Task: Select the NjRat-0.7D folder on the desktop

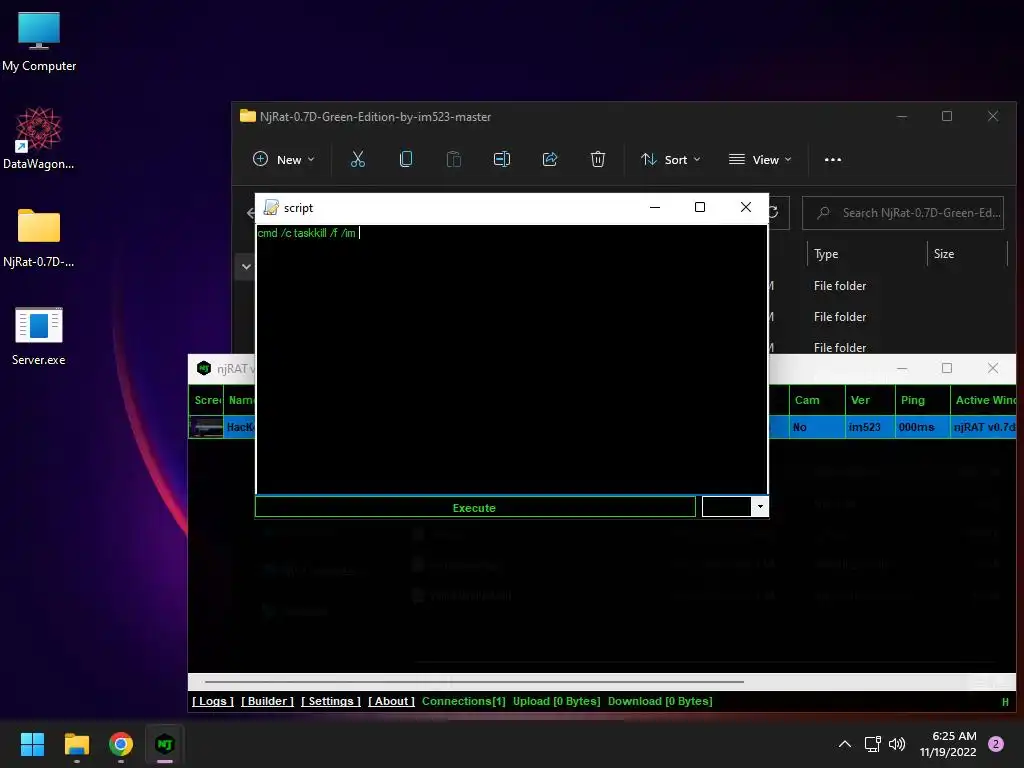Action: (39, 238)
